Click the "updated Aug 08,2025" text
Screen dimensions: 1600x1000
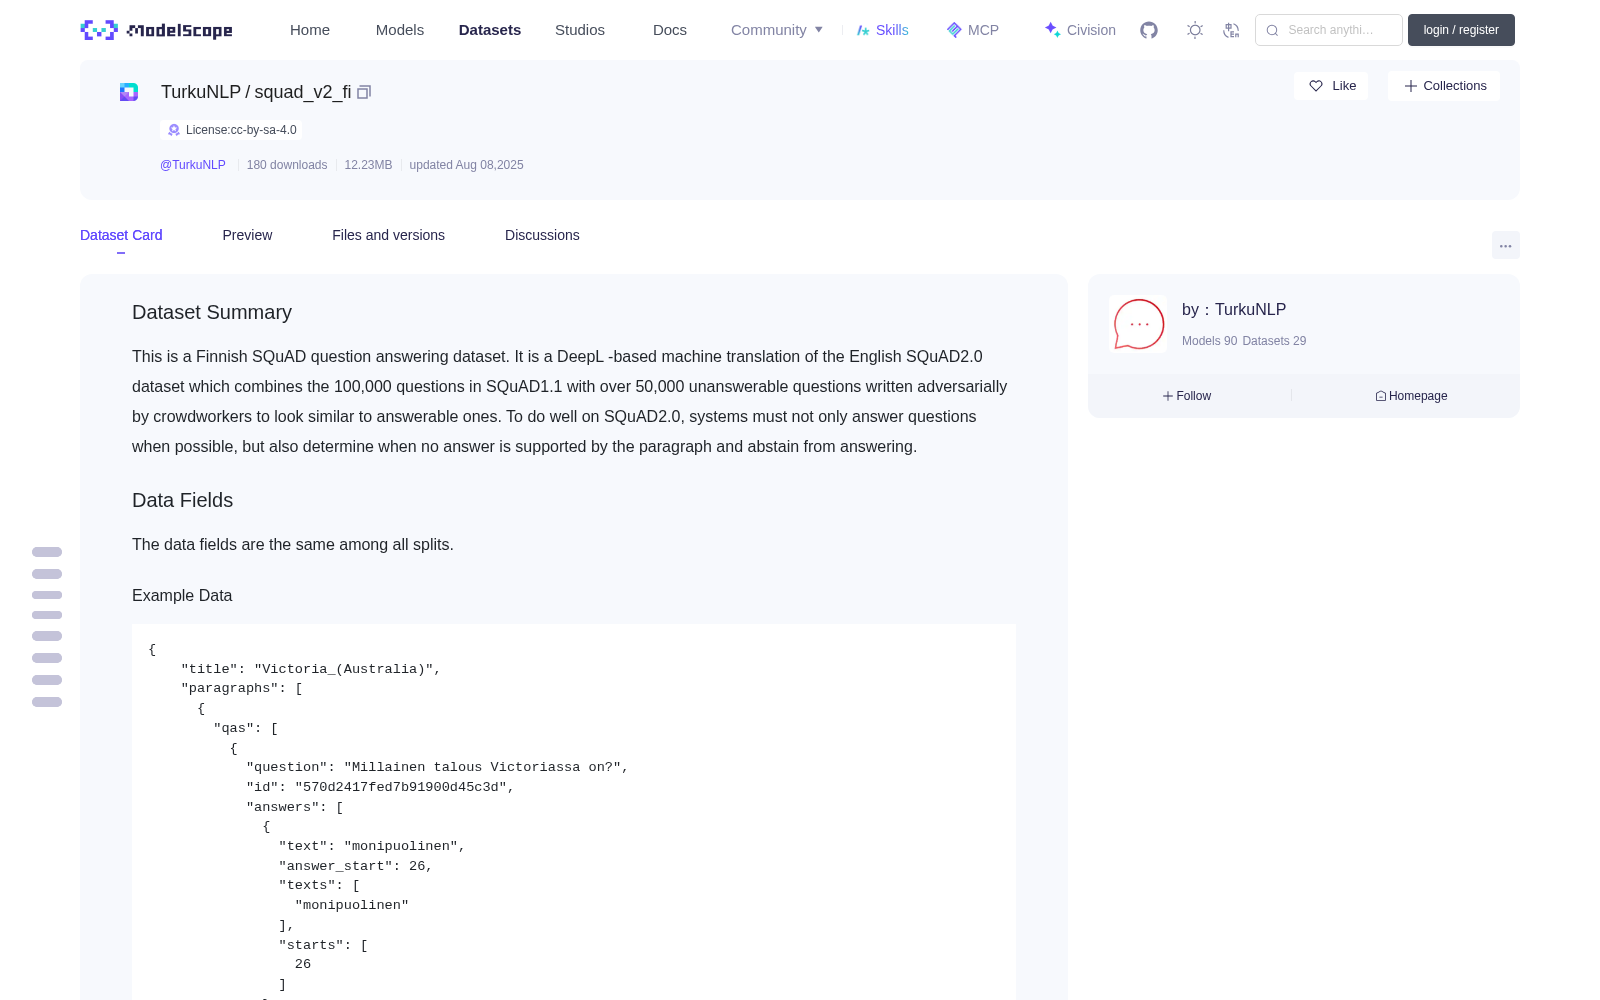pos(466,165)
